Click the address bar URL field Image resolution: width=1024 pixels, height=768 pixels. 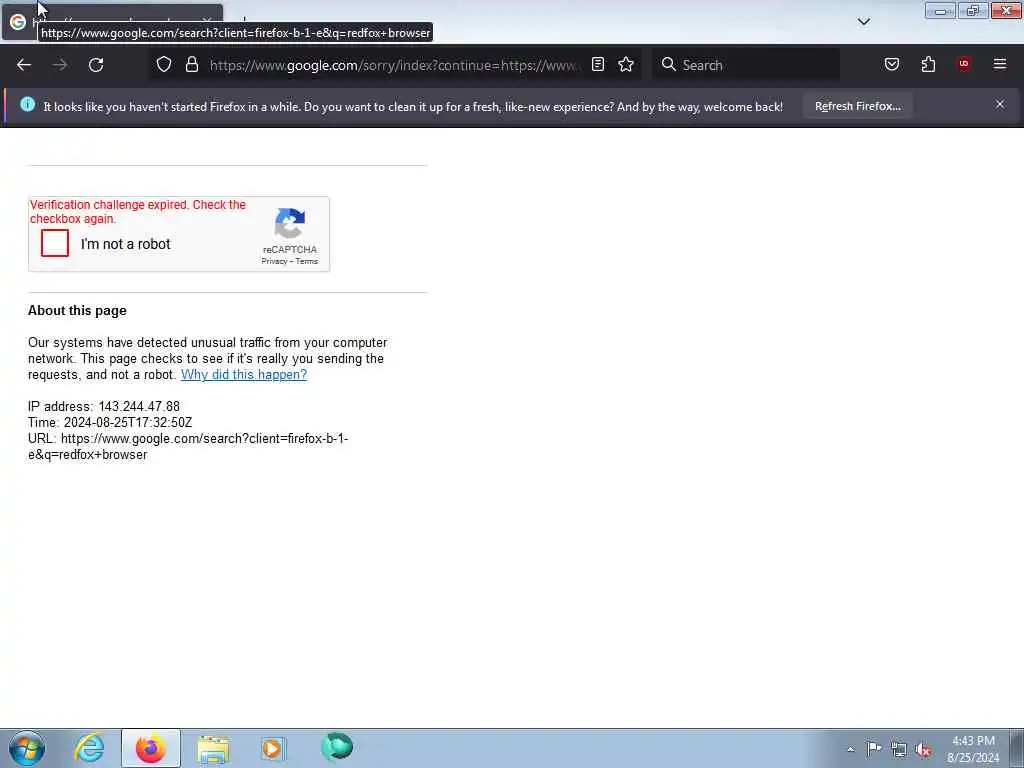[x=394, y=65]
